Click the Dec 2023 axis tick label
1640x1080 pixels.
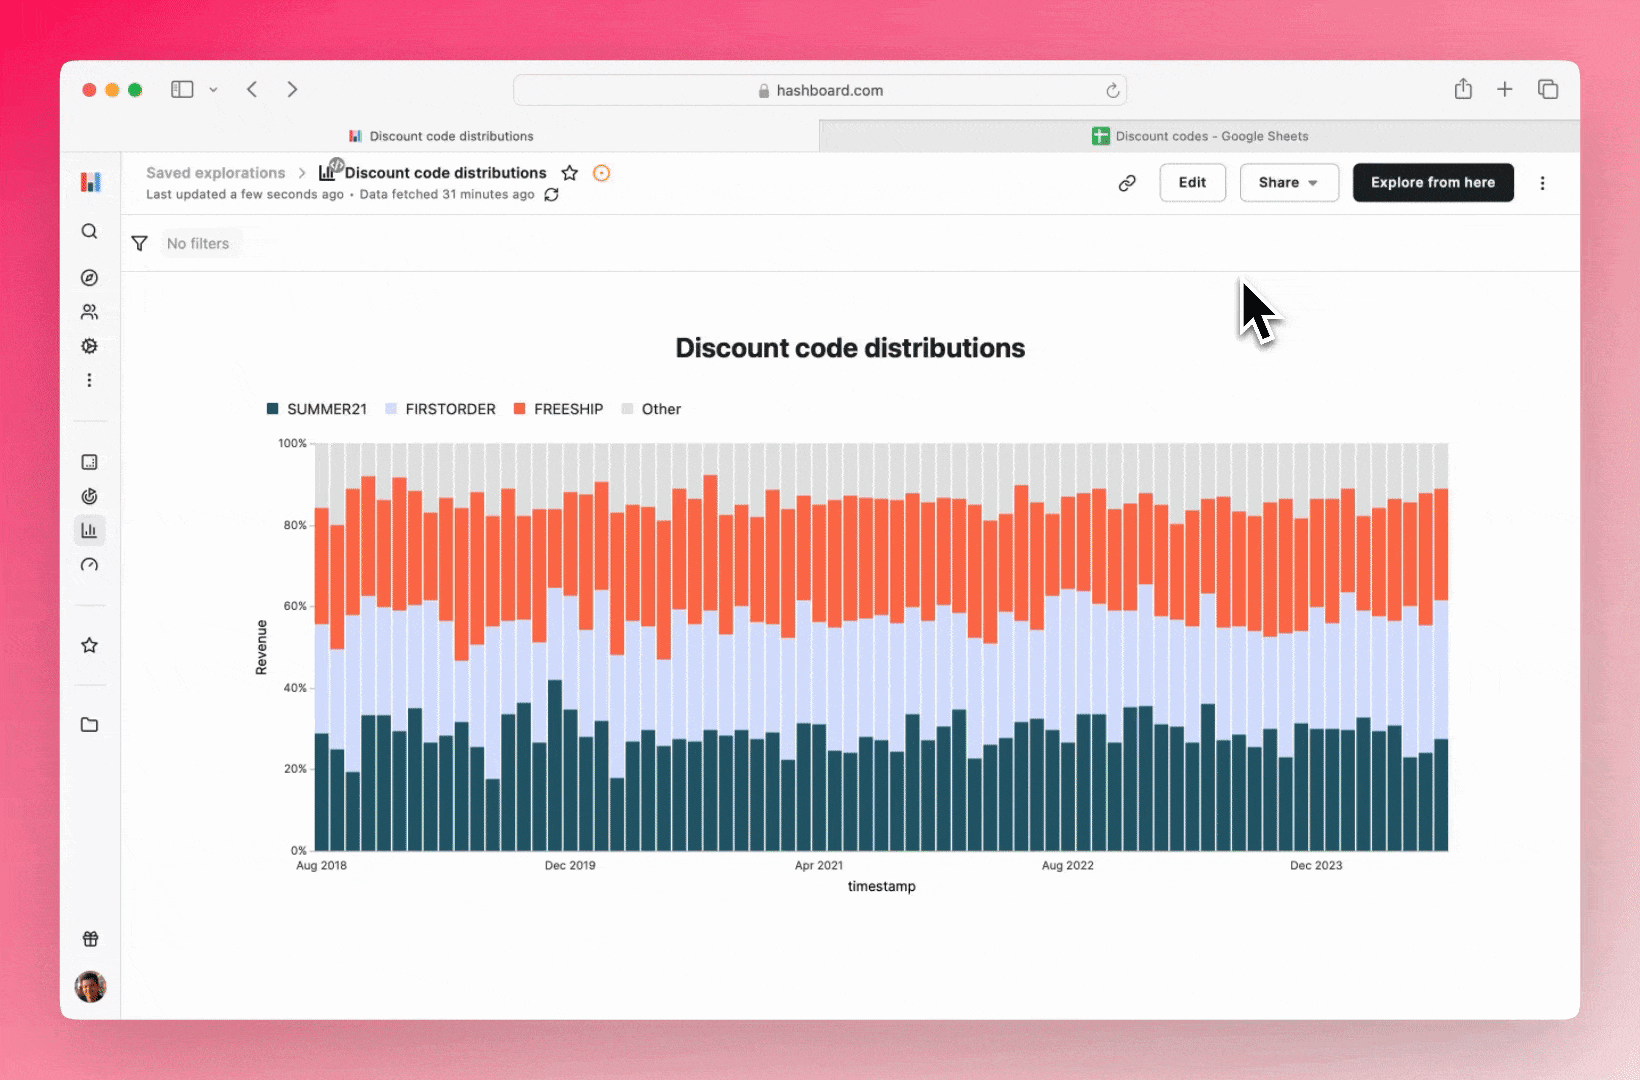[1316, 866]
